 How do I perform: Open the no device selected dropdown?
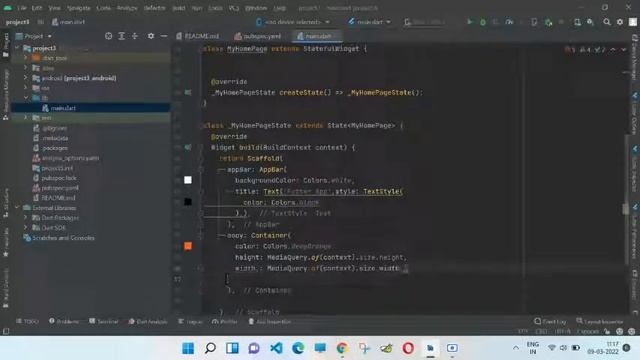coord(293,22)
